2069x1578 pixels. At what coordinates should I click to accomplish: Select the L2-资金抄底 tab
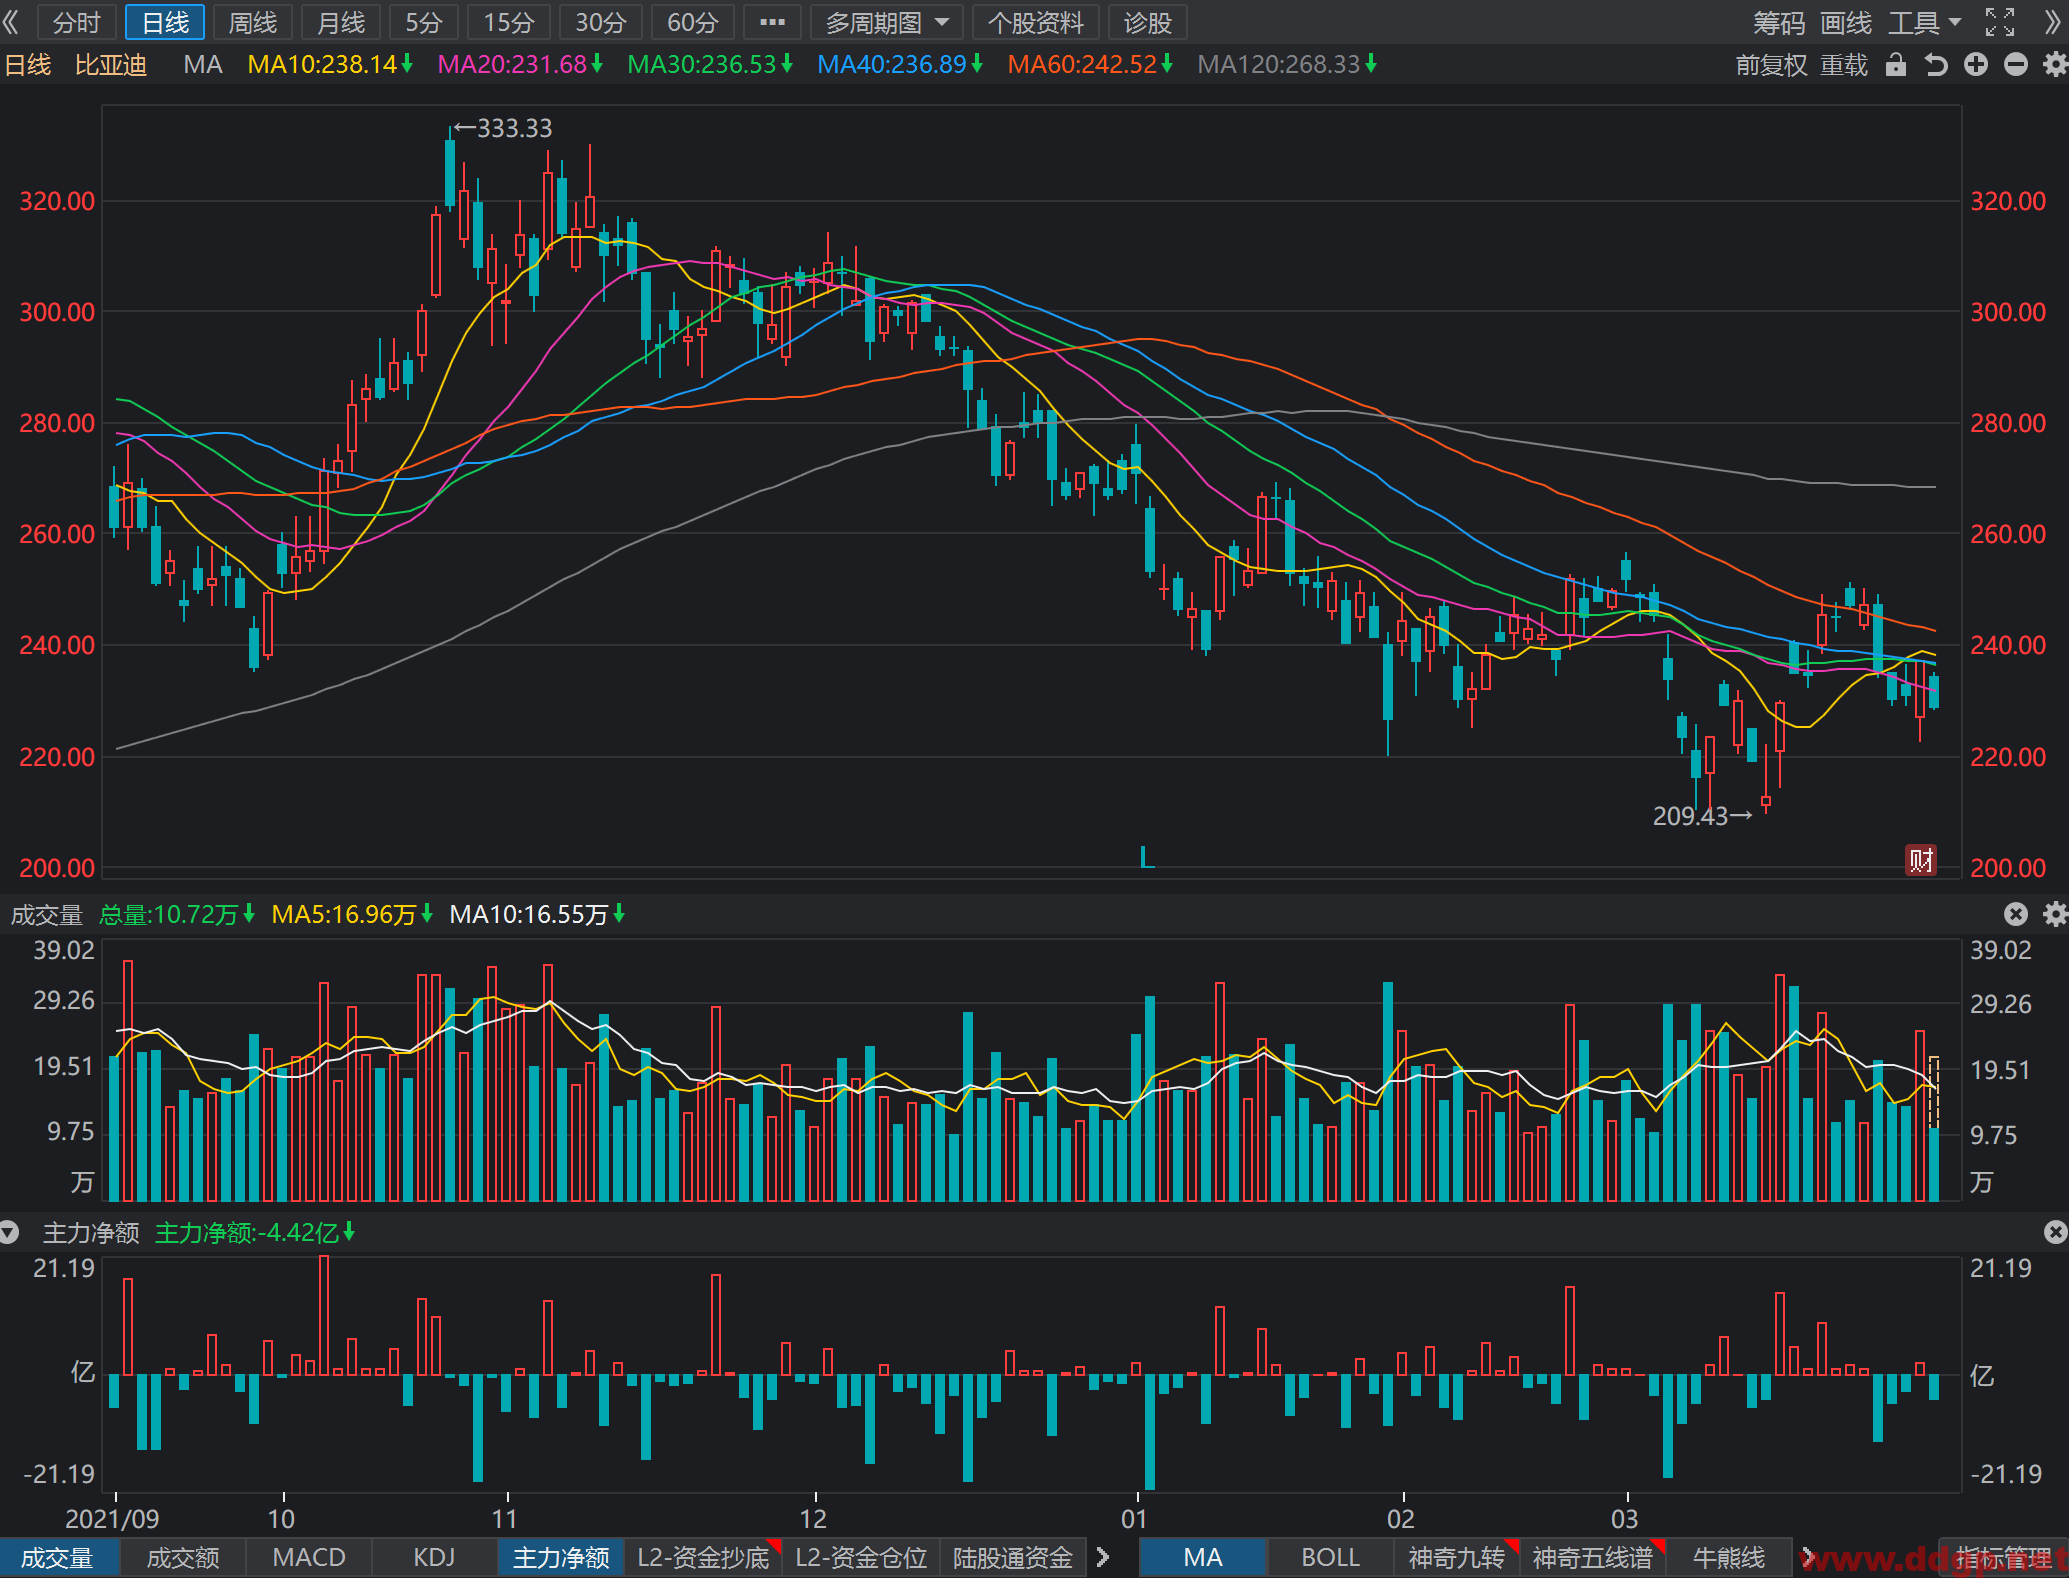704,1558
